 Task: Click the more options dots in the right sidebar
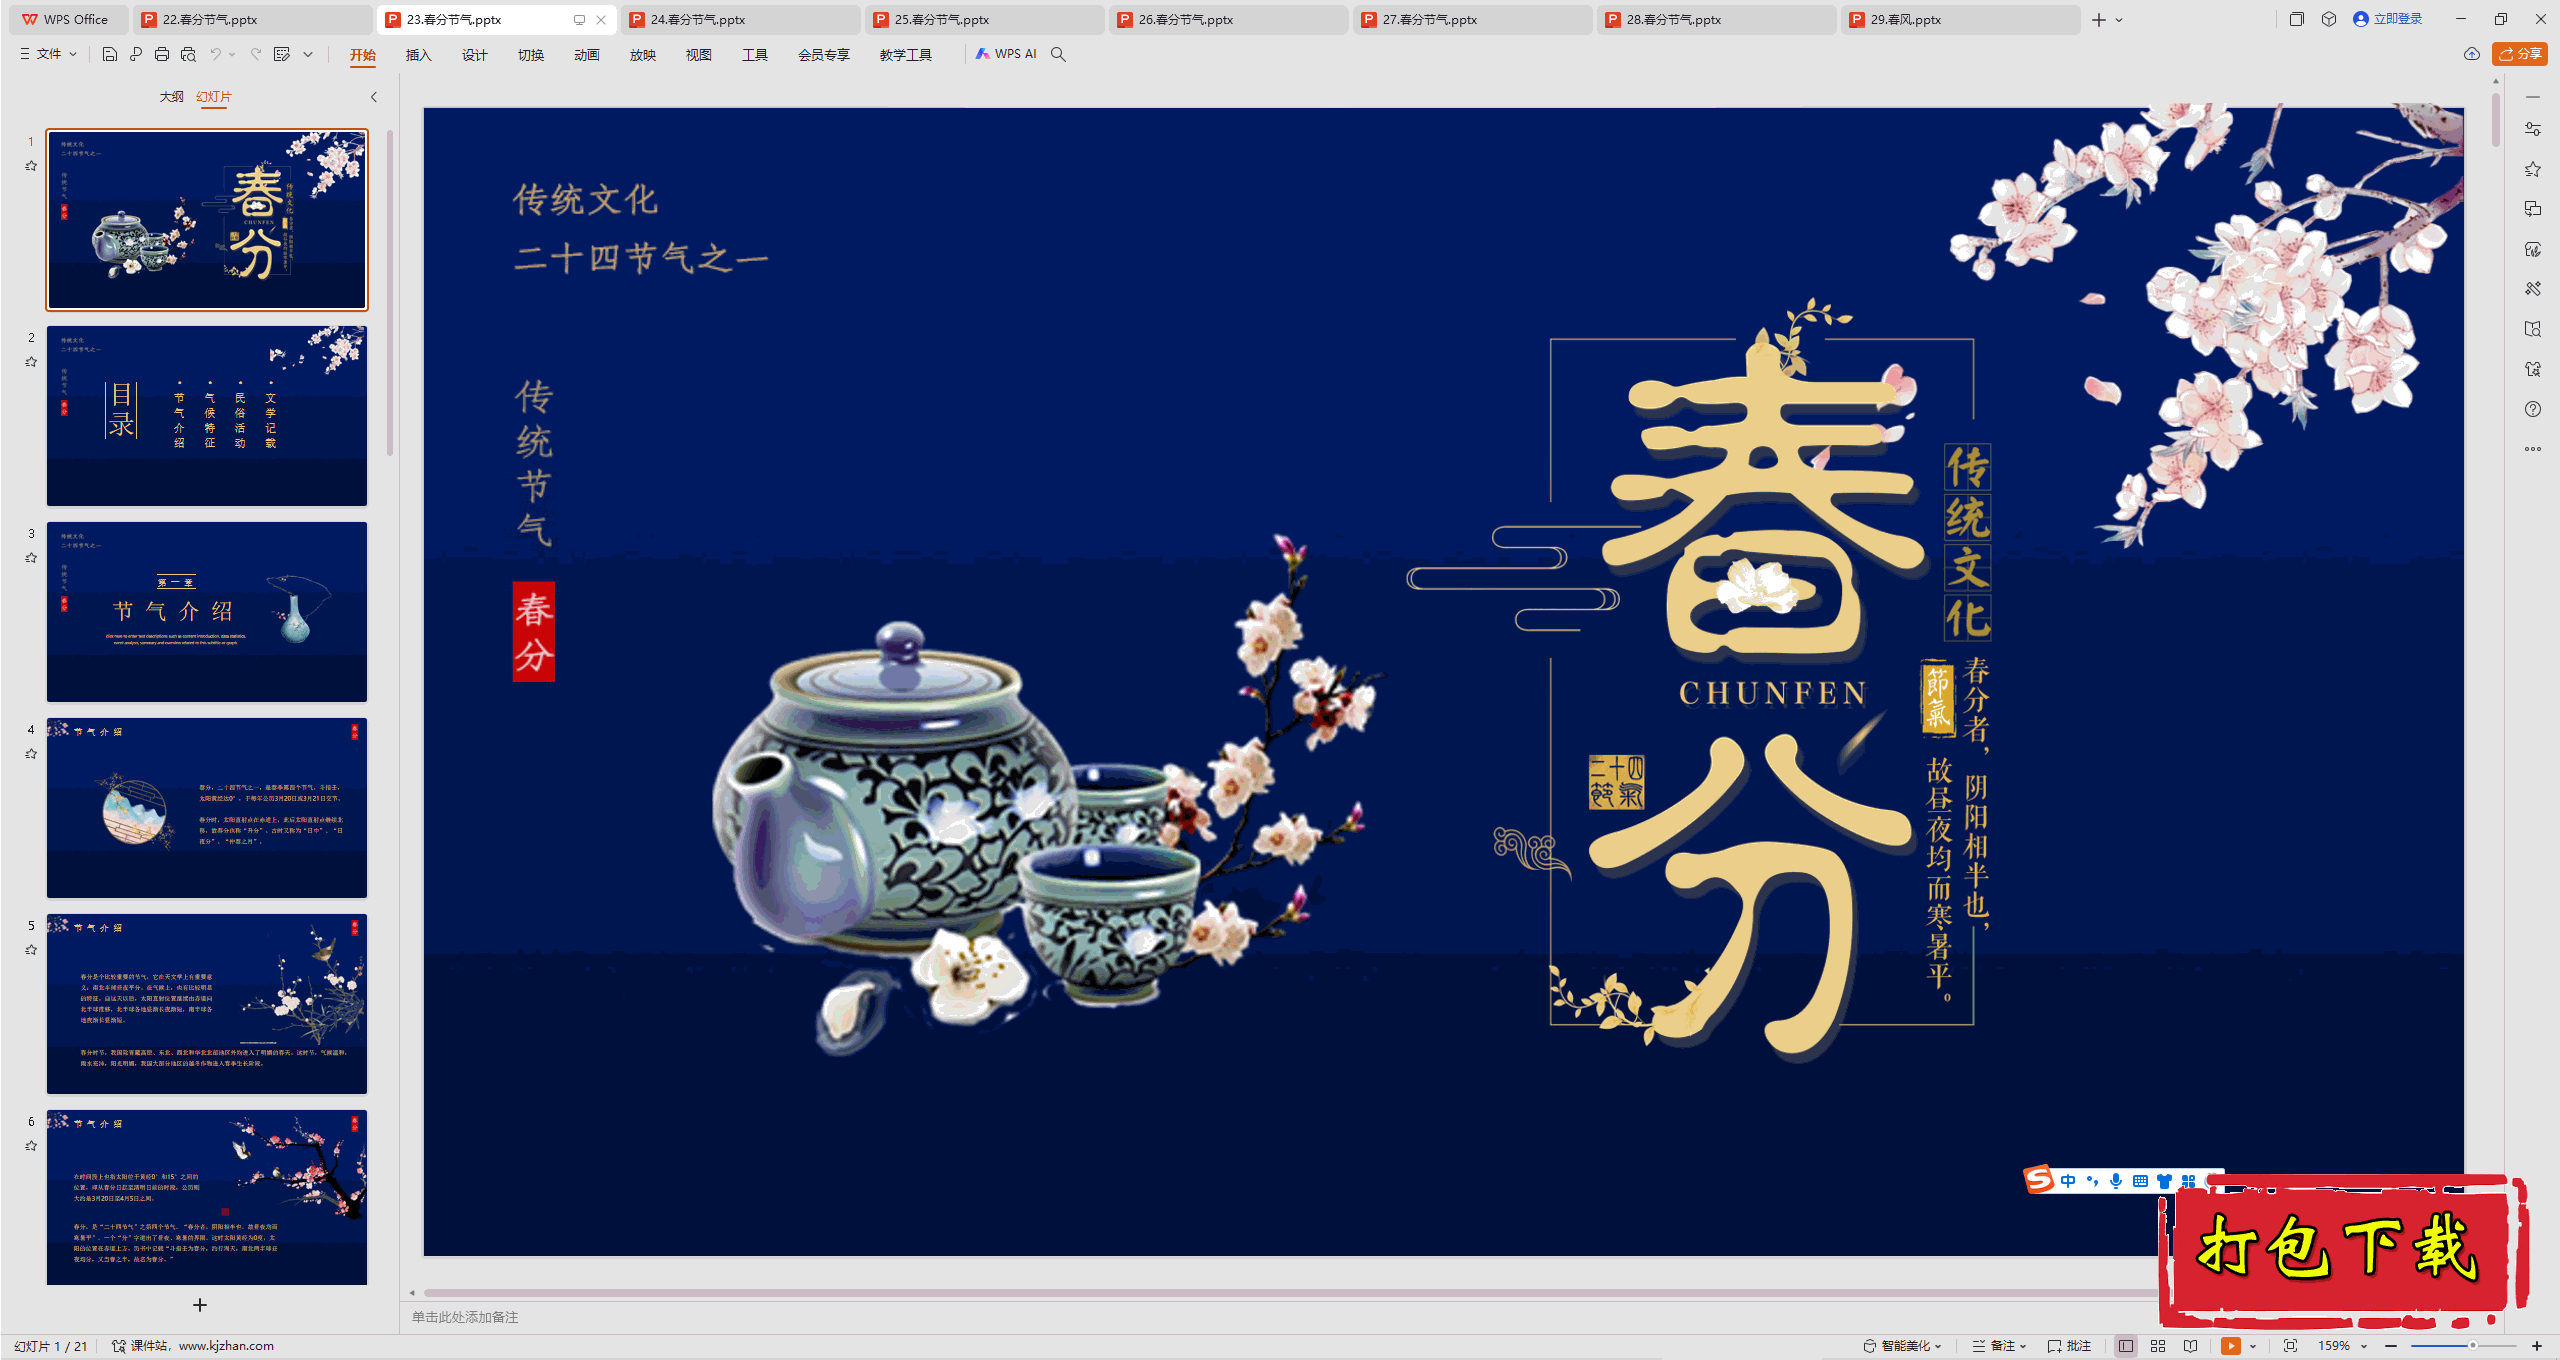[x=2533, y=449]
